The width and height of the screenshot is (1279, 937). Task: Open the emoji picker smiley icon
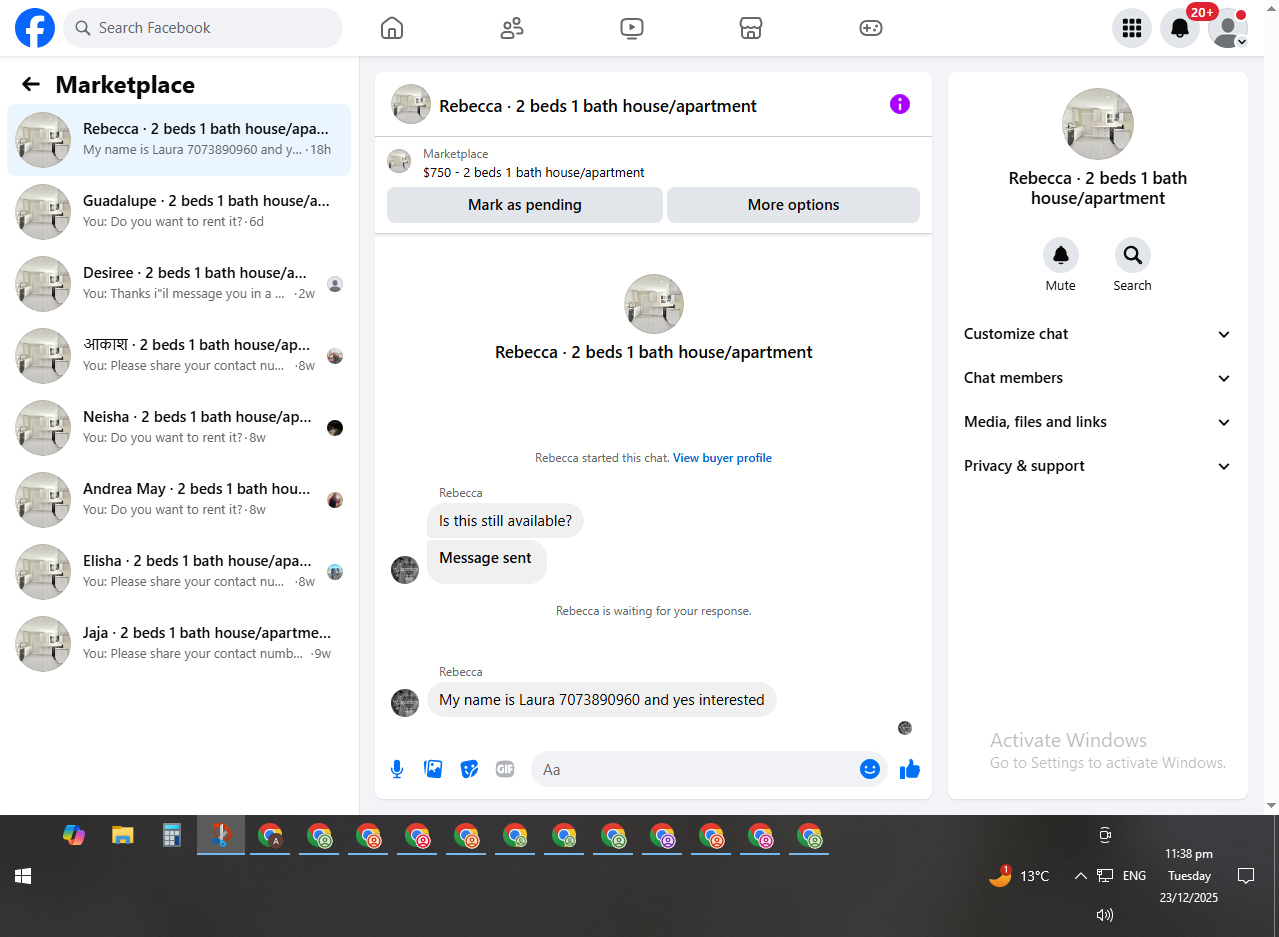[870, 769]
